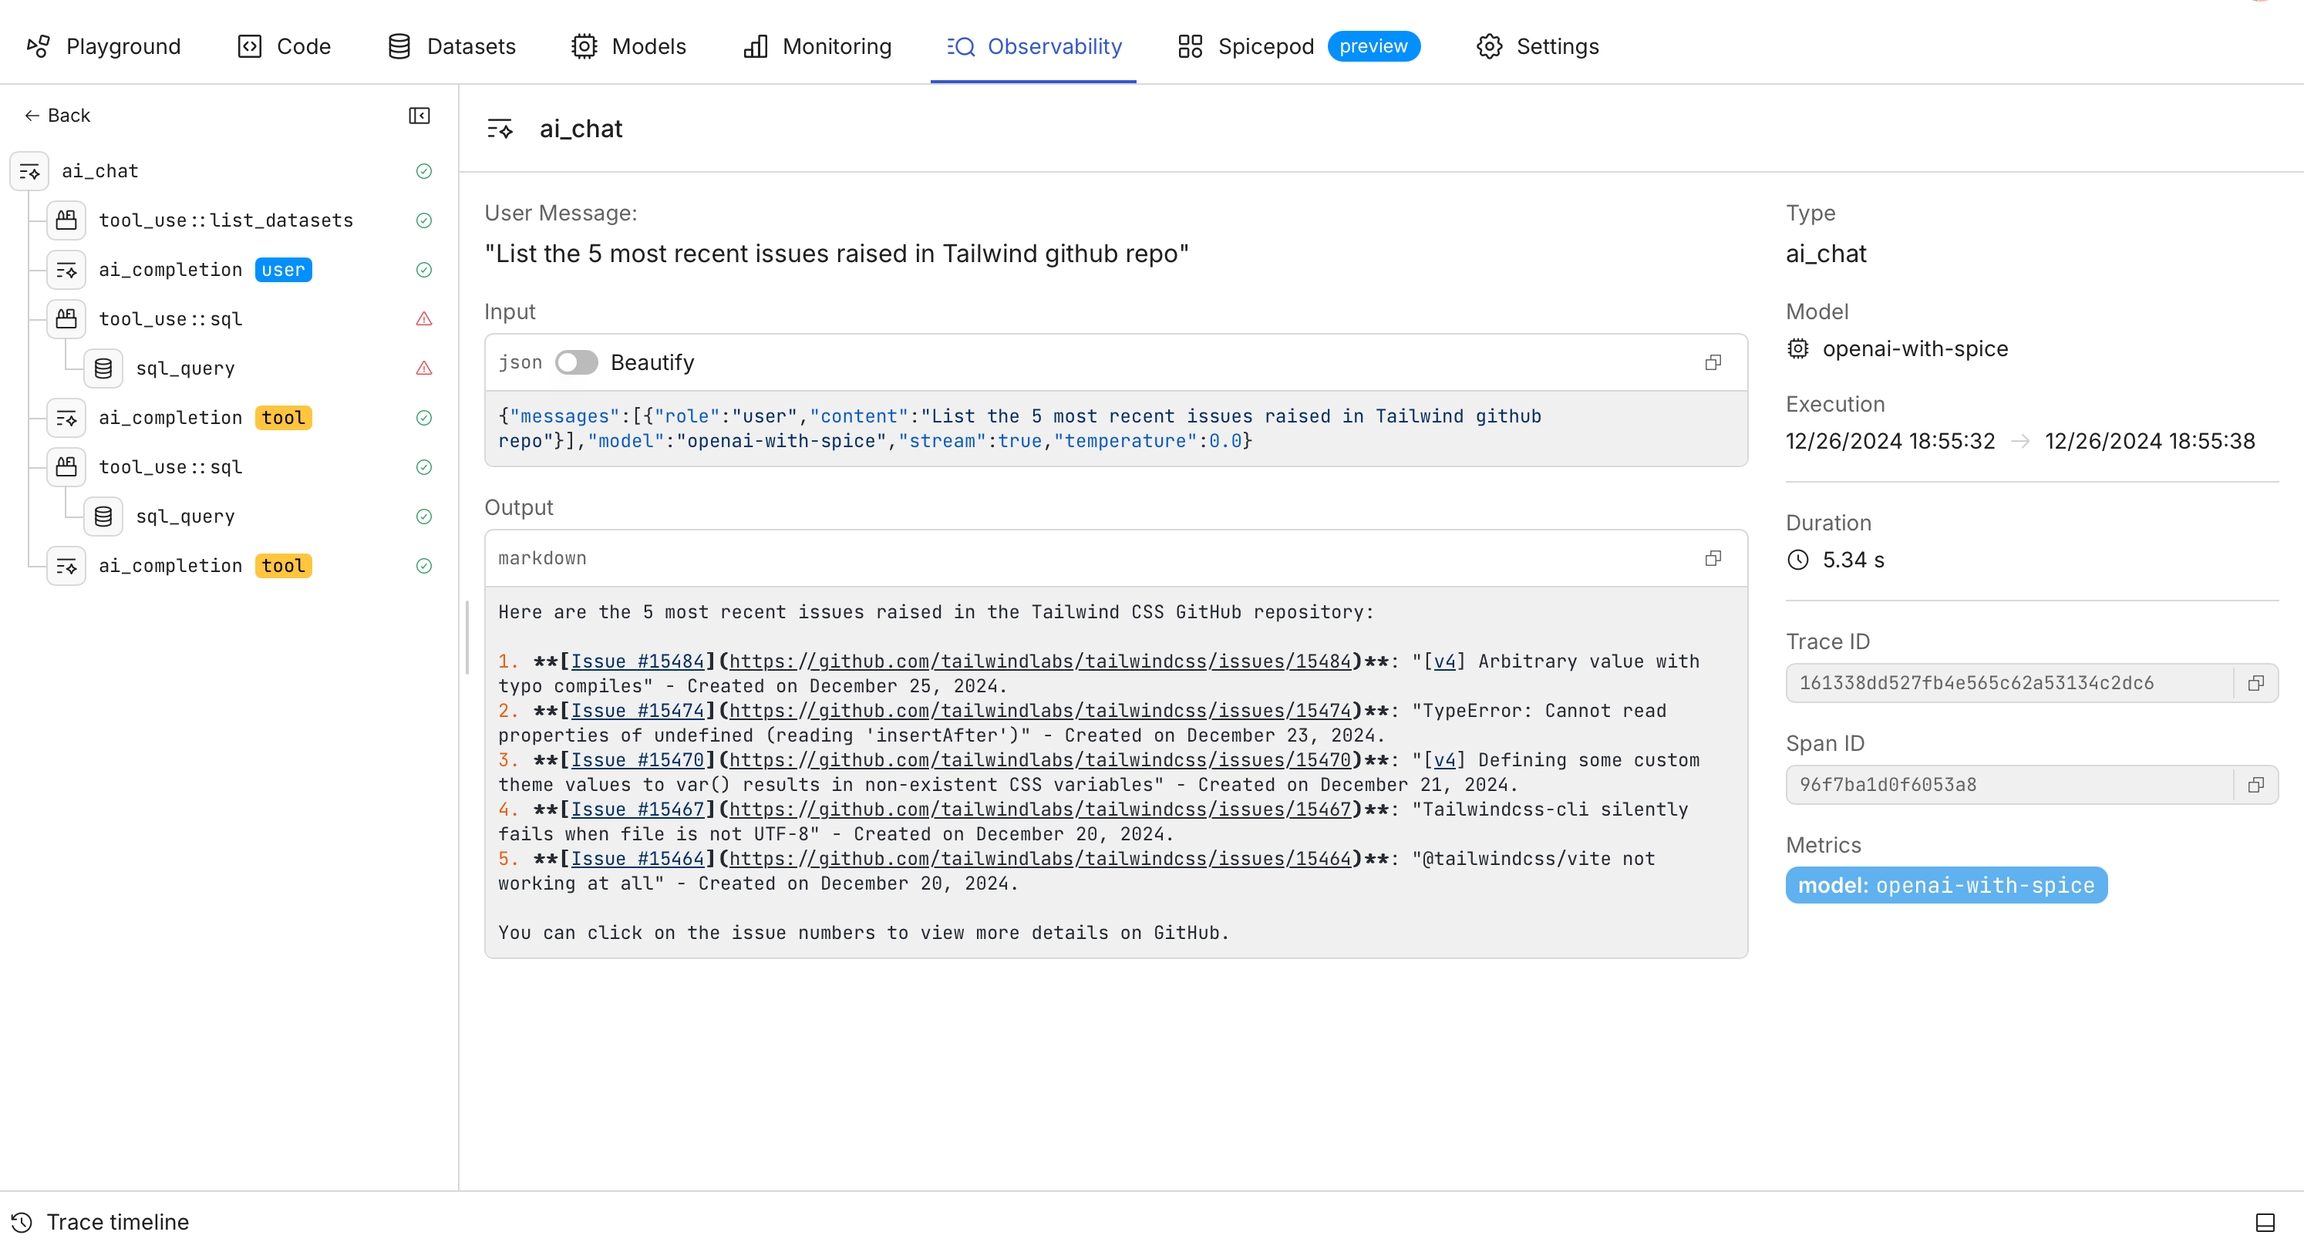Copy the Span ID value
The height and width of the screenshot is (1252, 2304).
pos(2256,785)
